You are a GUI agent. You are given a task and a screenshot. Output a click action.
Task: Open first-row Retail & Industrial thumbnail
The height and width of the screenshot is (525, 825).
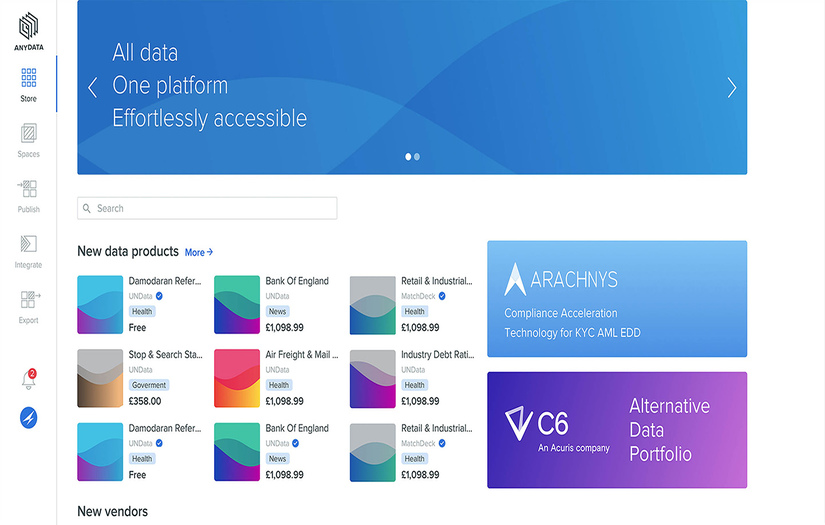(373, 305)
